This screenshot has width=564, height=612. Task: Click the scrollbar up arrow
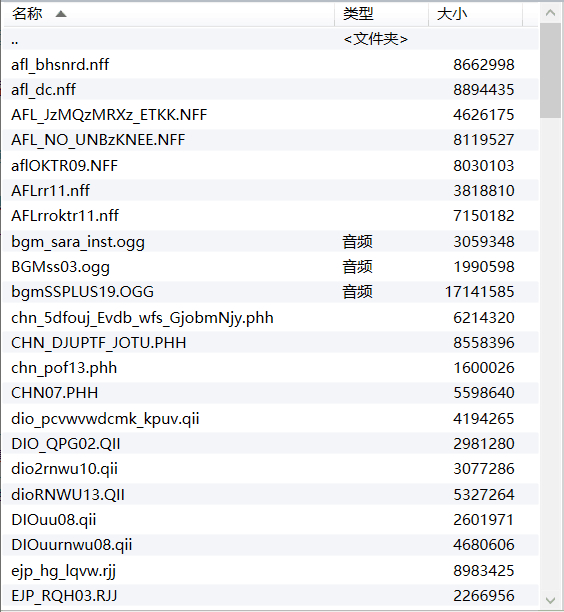550,13
